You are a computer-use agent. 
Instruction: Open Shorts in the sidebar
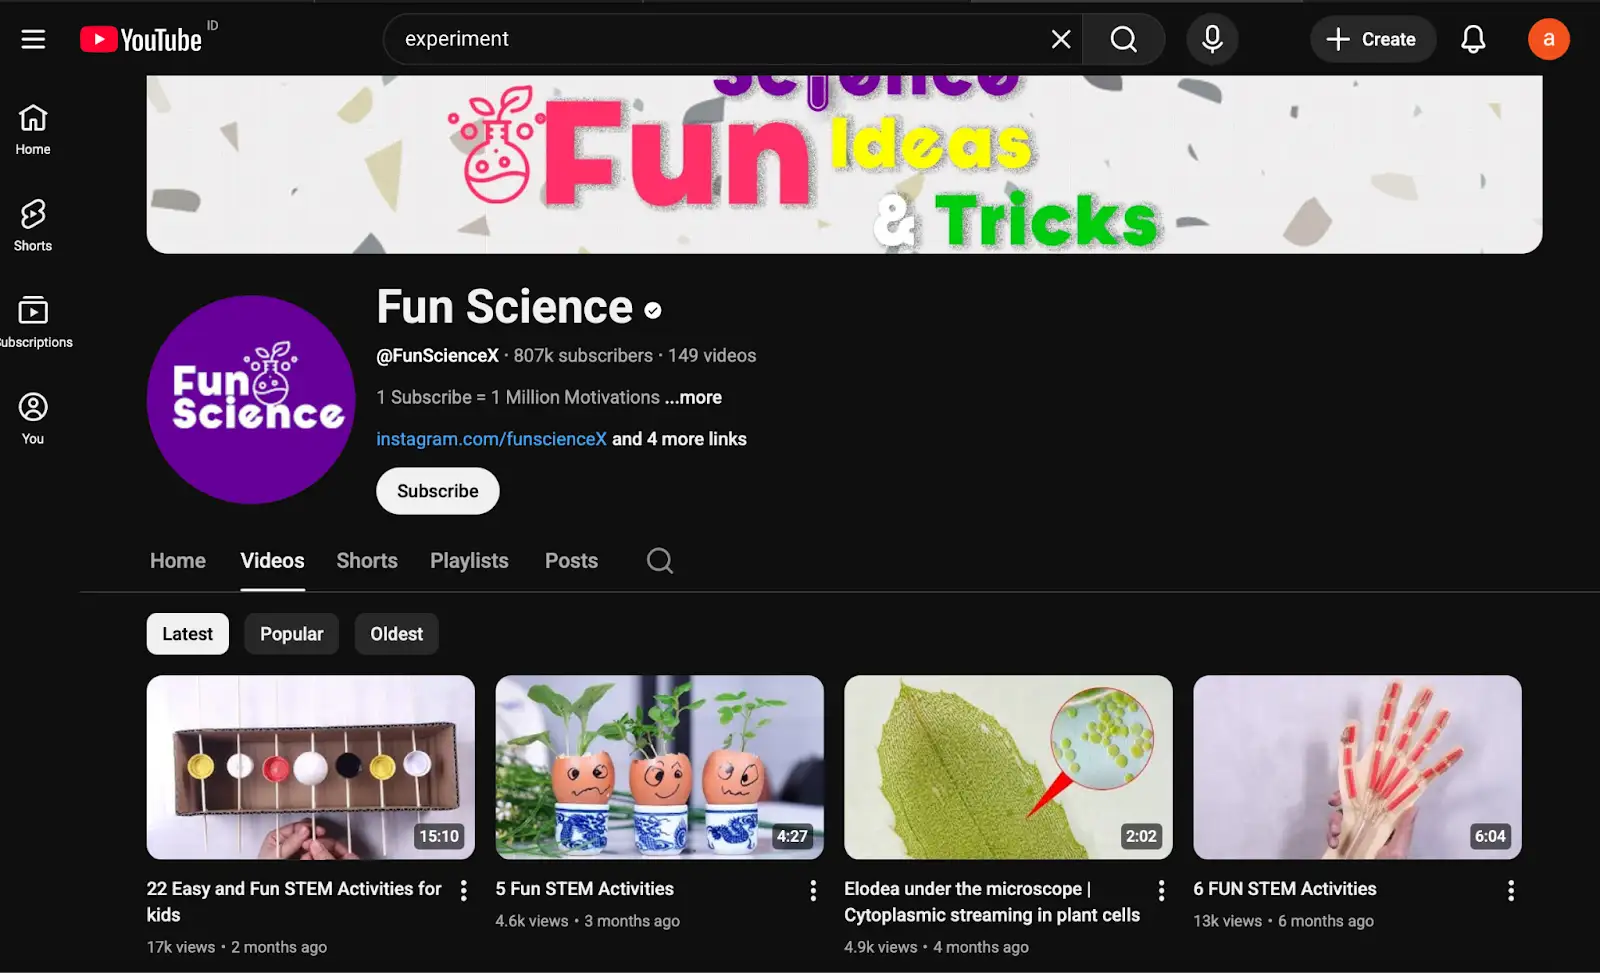pos(33,225)
